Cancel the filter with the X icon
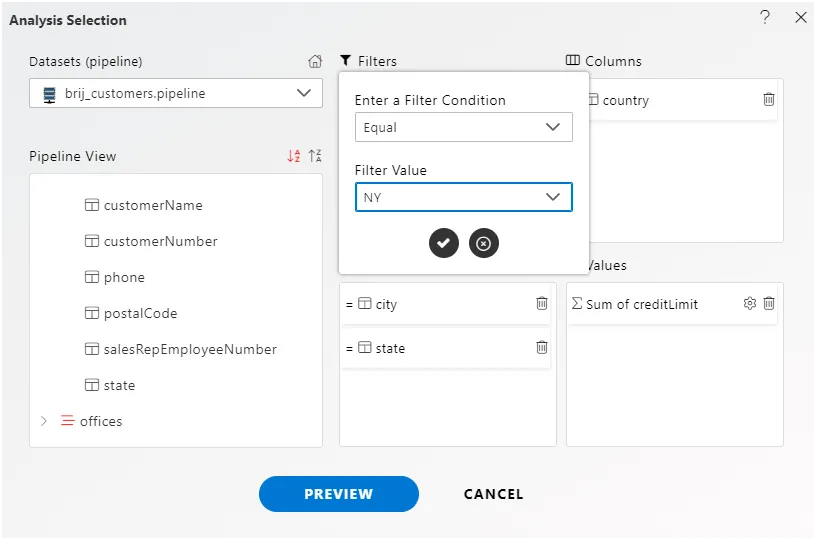 [x=484, y=243]
